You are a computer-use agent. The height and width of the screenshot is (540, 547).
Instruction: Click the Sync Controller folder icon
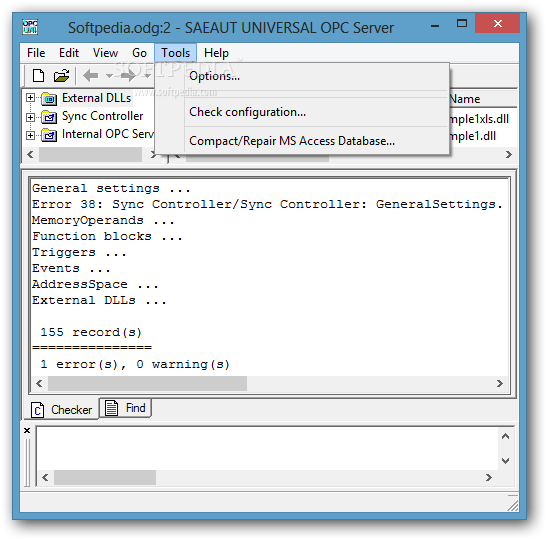pos(49,117)
